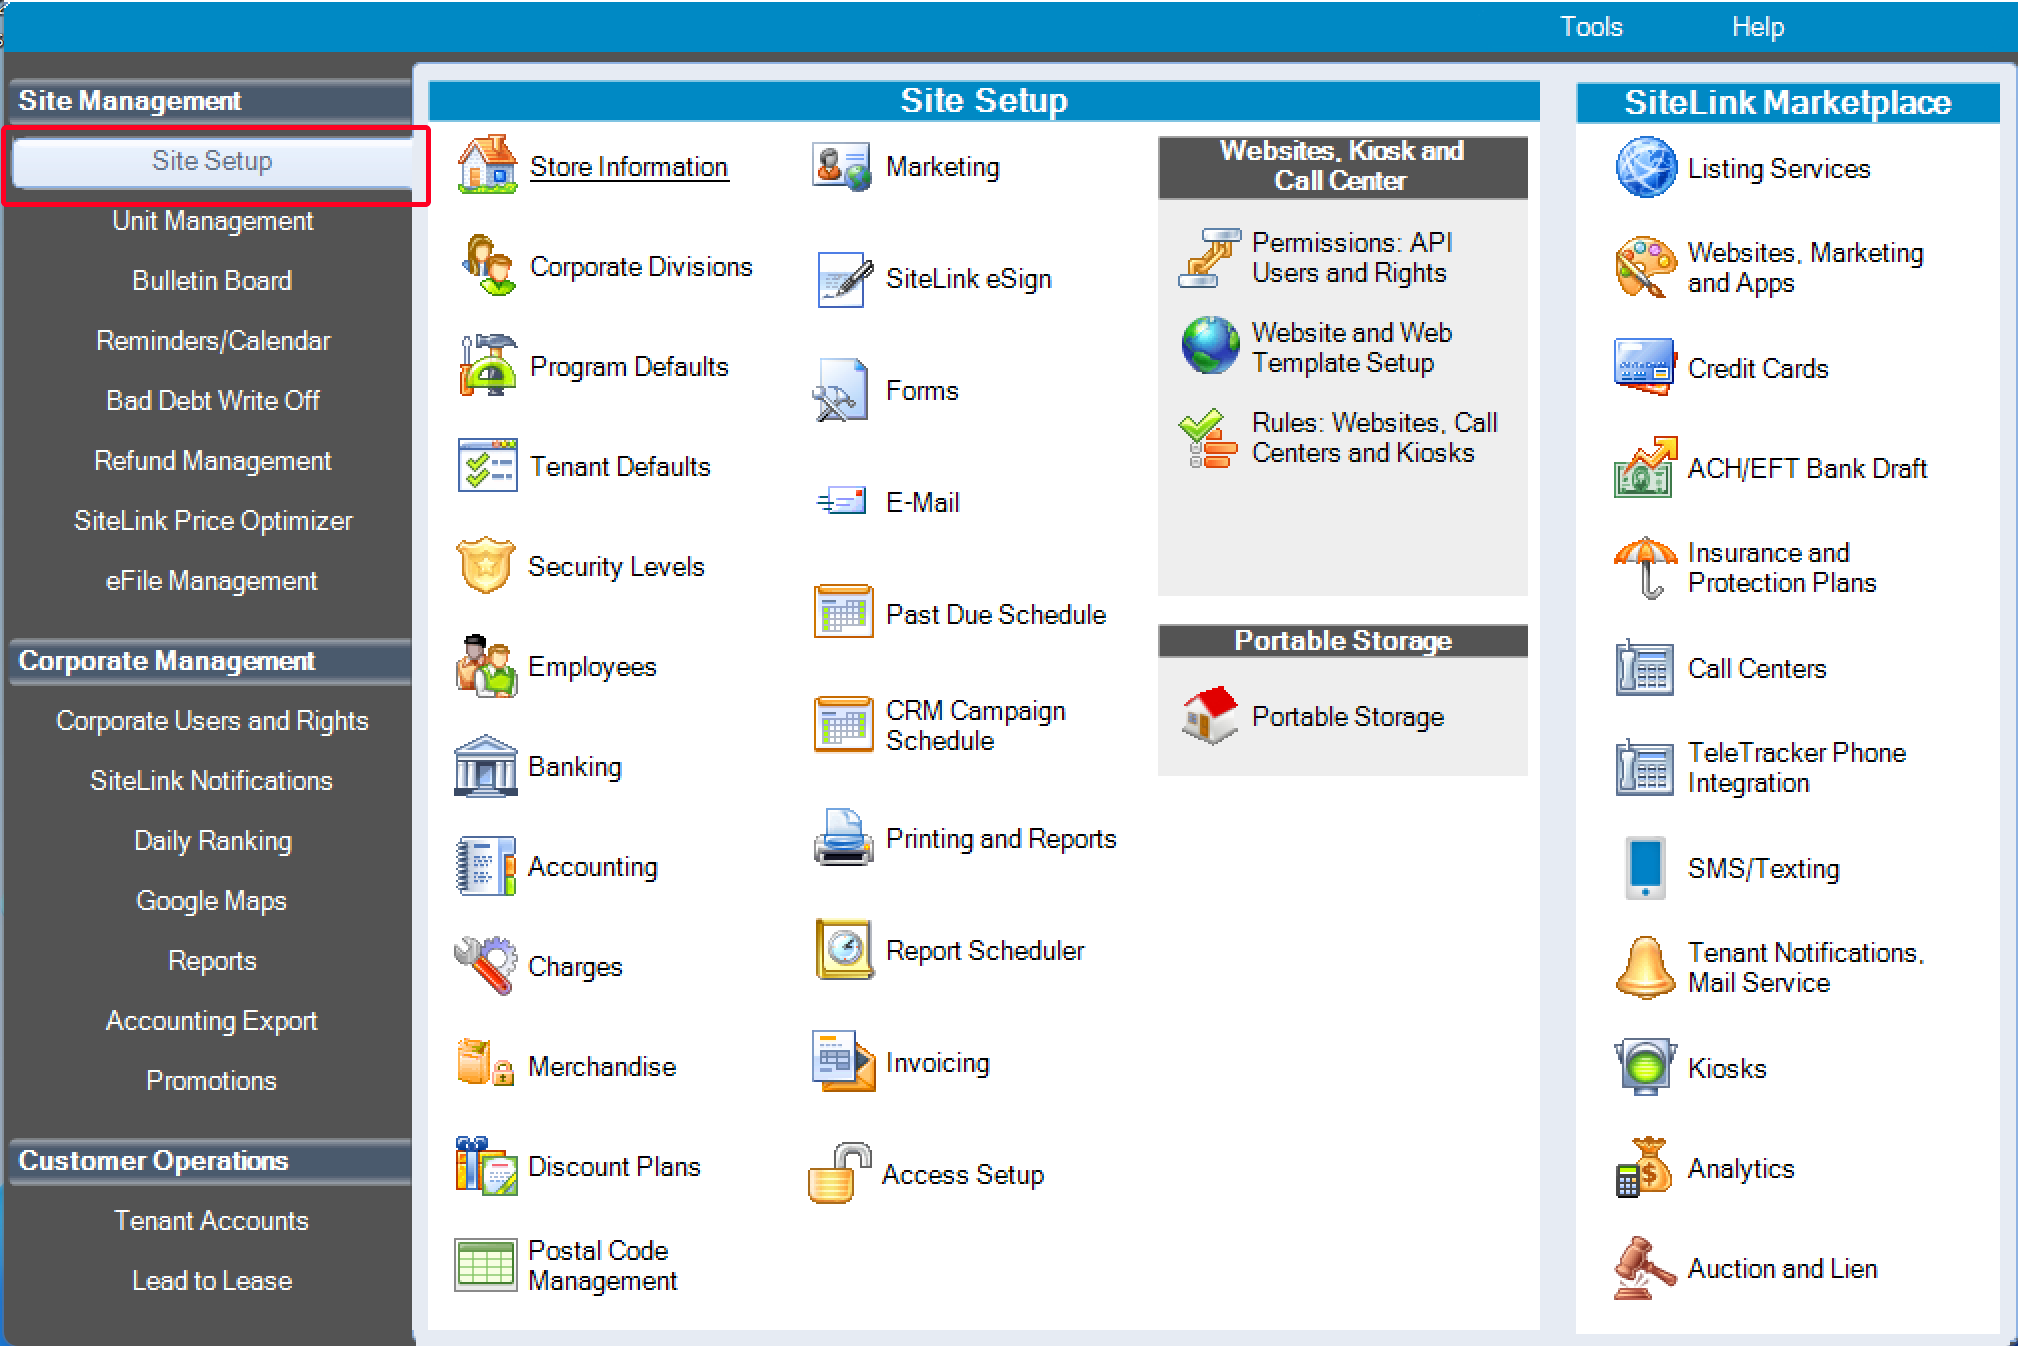This screenshot has width=2018, height=1346.
Task: Click the Program Defaults tools icon
Action: click(487, 365)
